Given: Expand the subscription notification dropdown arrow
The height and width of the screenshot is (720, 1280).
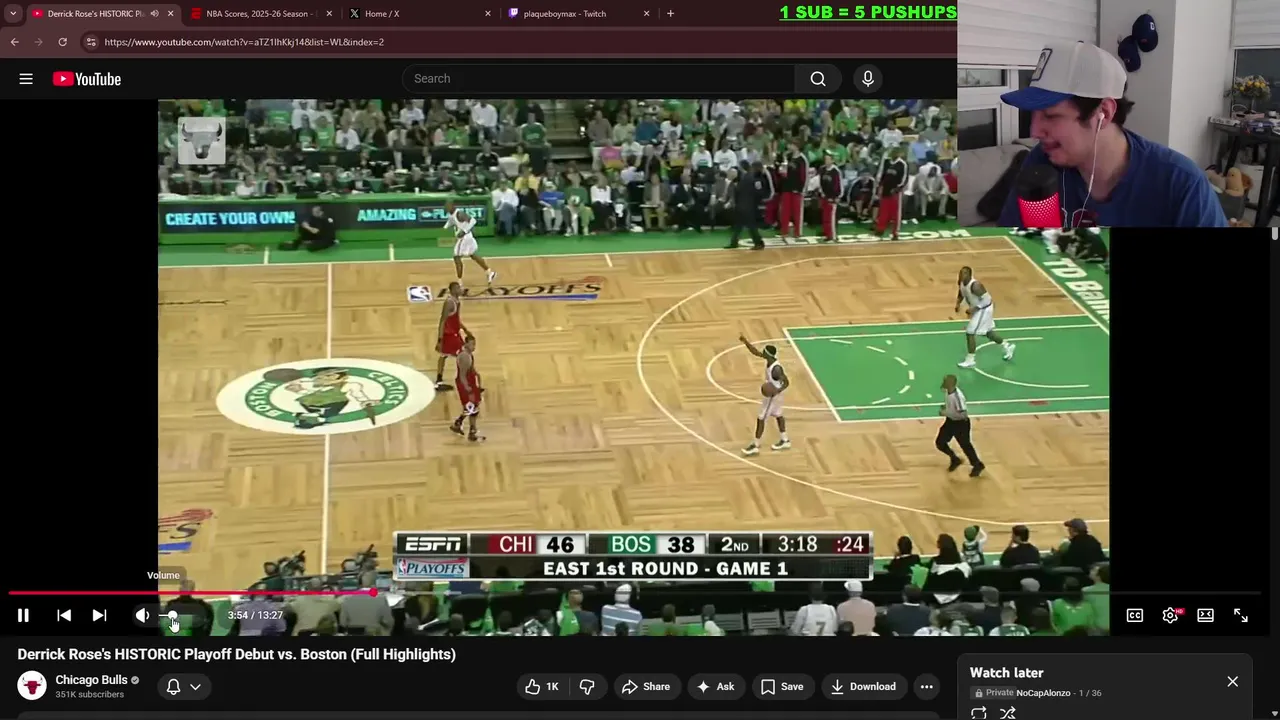Looking at the screenshot, I should tap(195, 686).
